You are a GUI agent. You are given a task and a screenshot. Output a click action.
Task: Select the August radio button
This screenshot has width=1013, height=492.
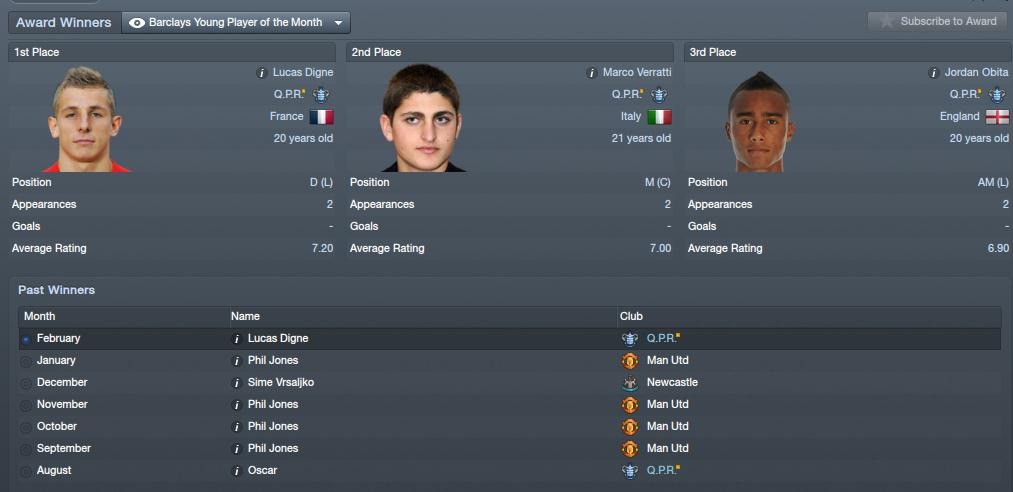click(26, 471)
